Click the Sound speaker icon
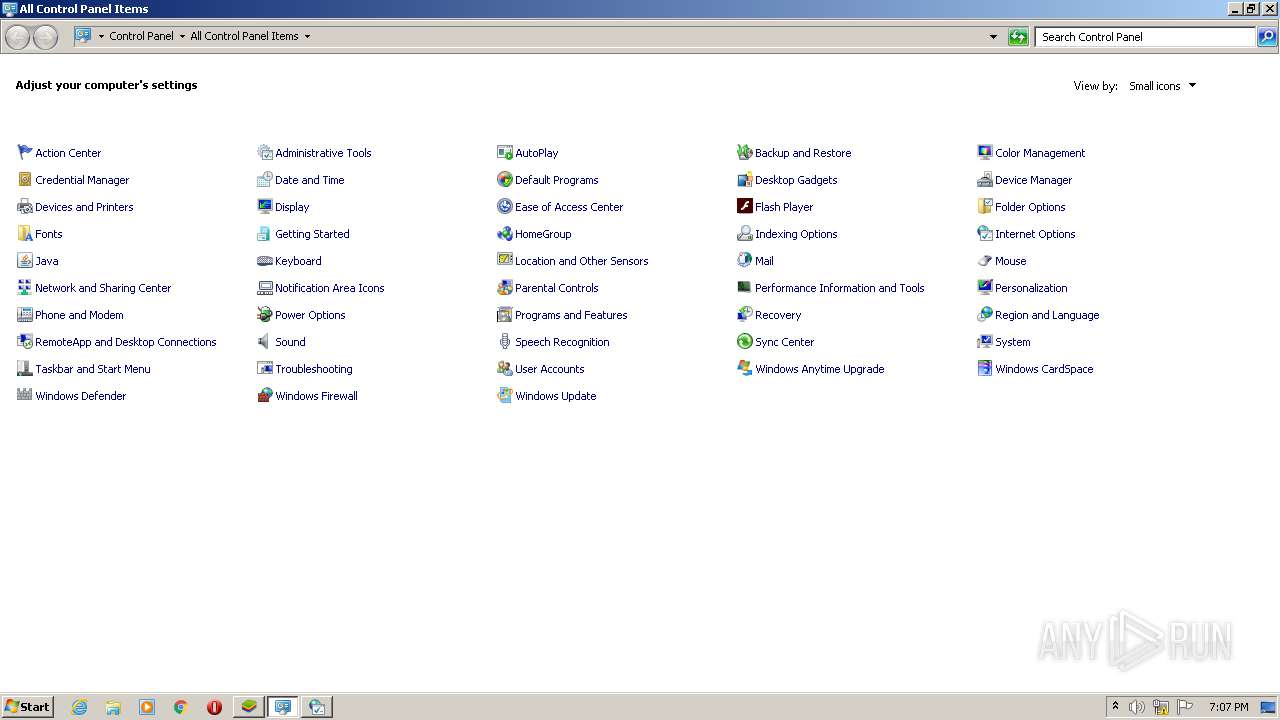1280x720 pixels. click(265, 341)
